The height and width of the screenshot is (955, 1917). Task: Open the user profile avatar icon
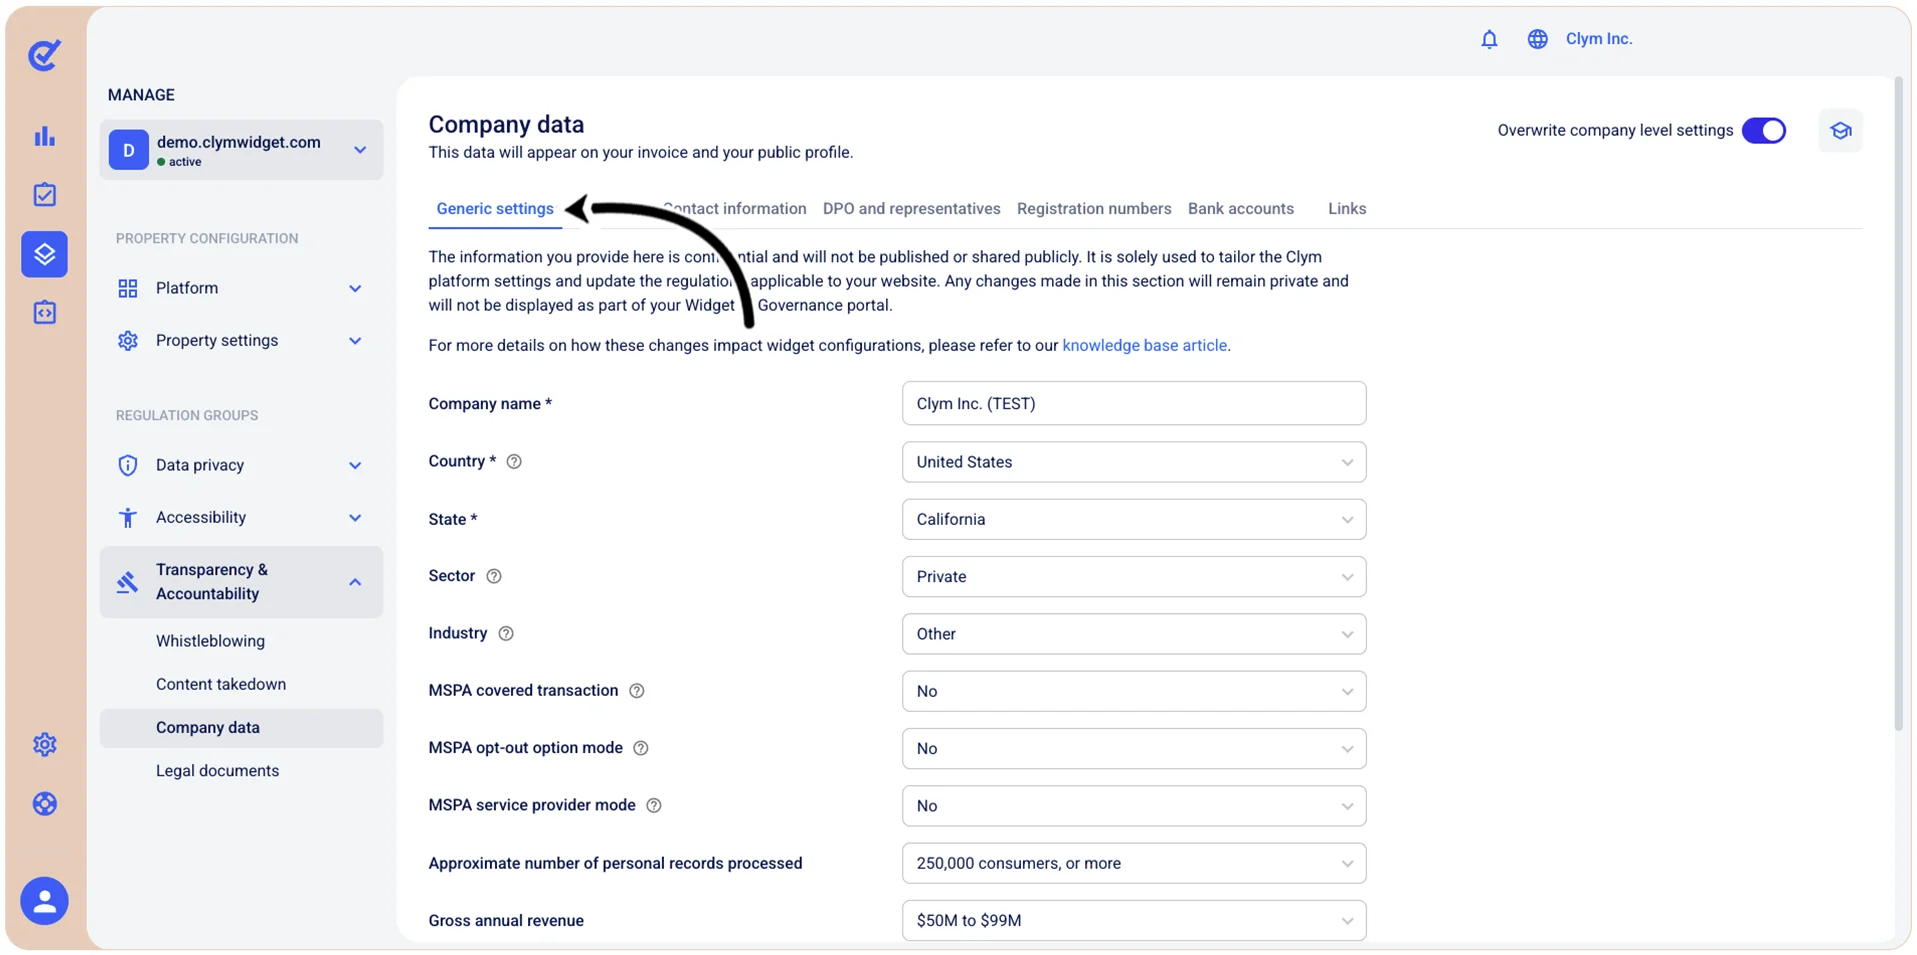coord(45,901)
